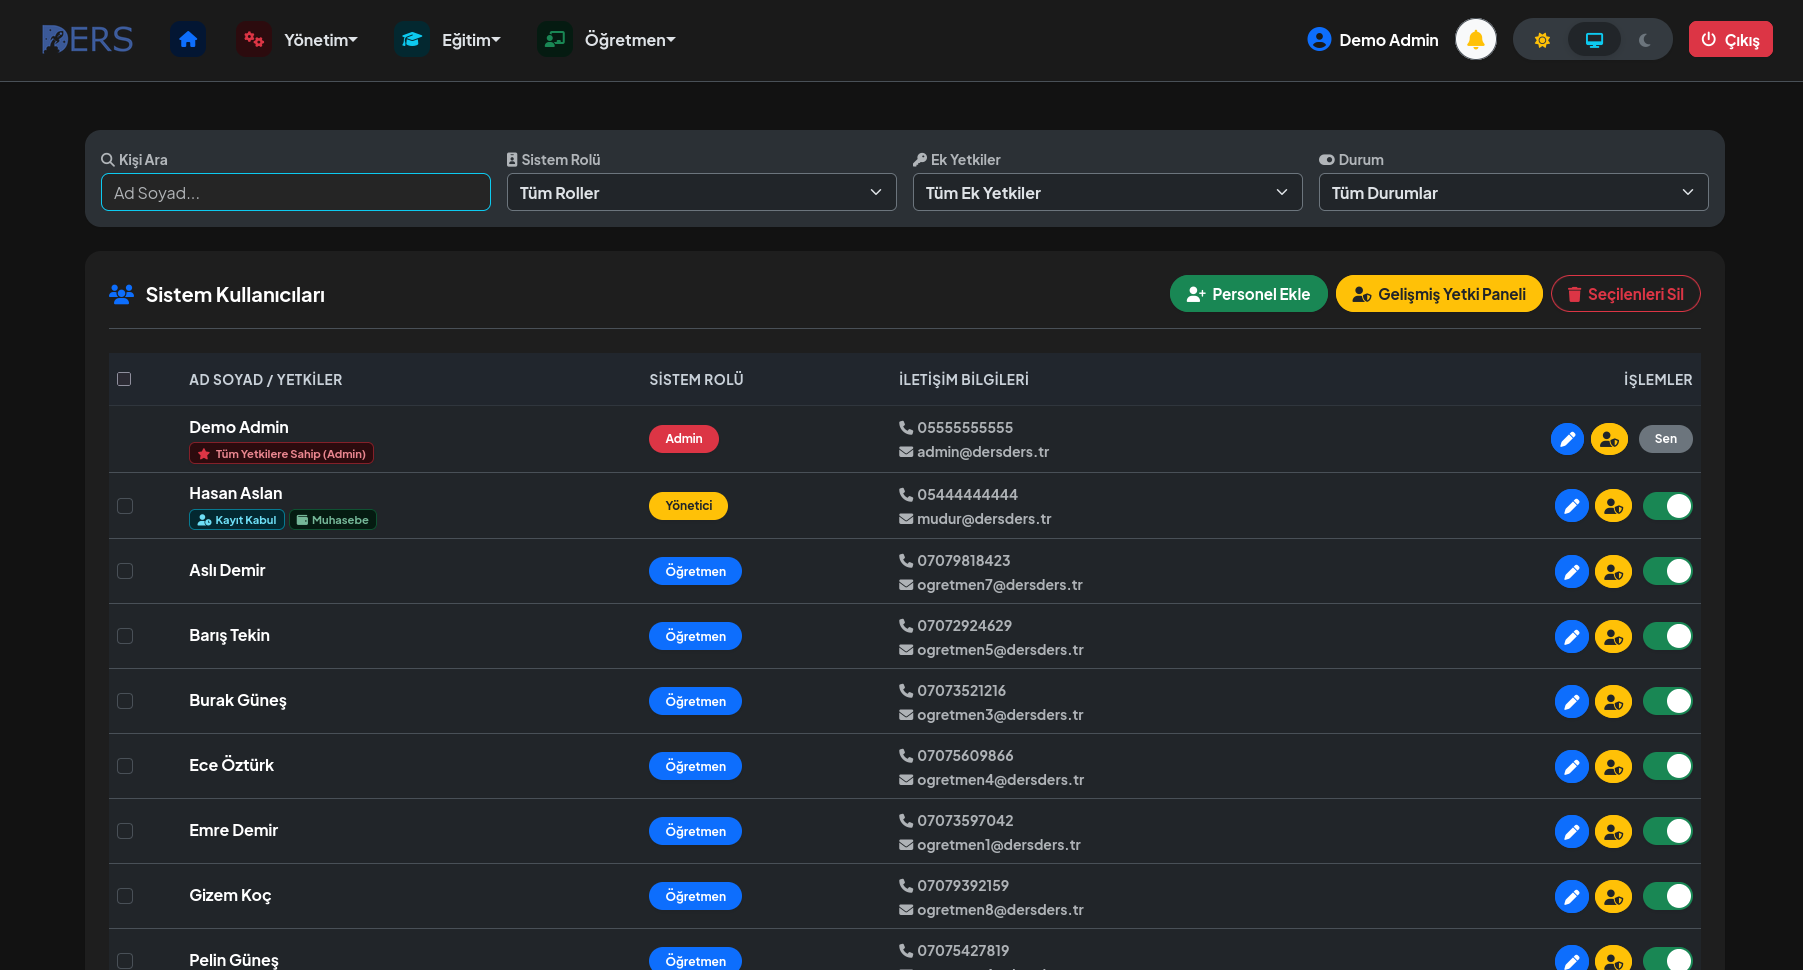Edit Gizem Koç with pencil icon
The height and width of the screenshot is (970, 1803).
[x=1572, y=896]
